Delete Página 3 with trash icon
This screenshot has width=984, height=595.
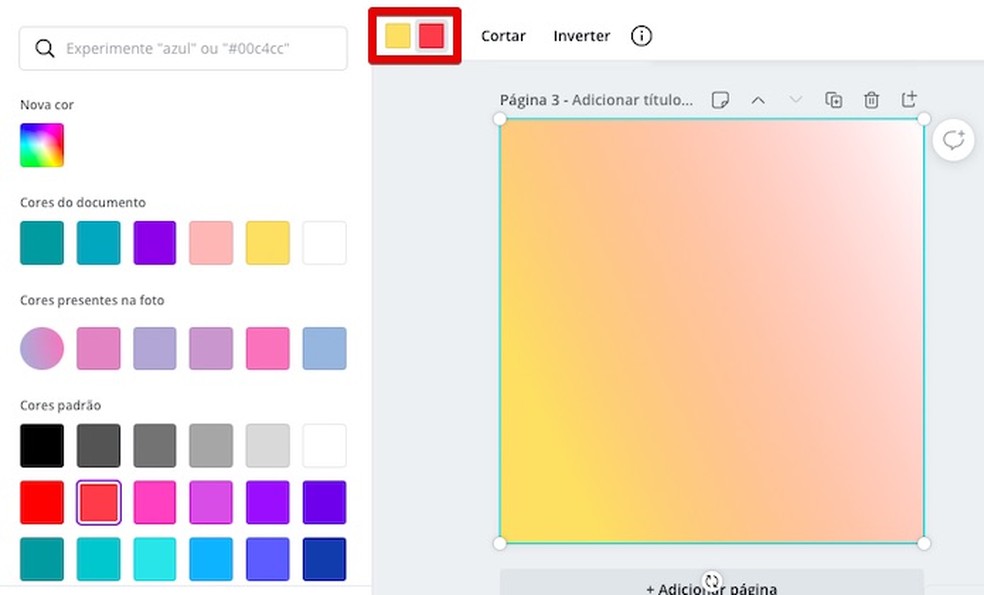871,100
